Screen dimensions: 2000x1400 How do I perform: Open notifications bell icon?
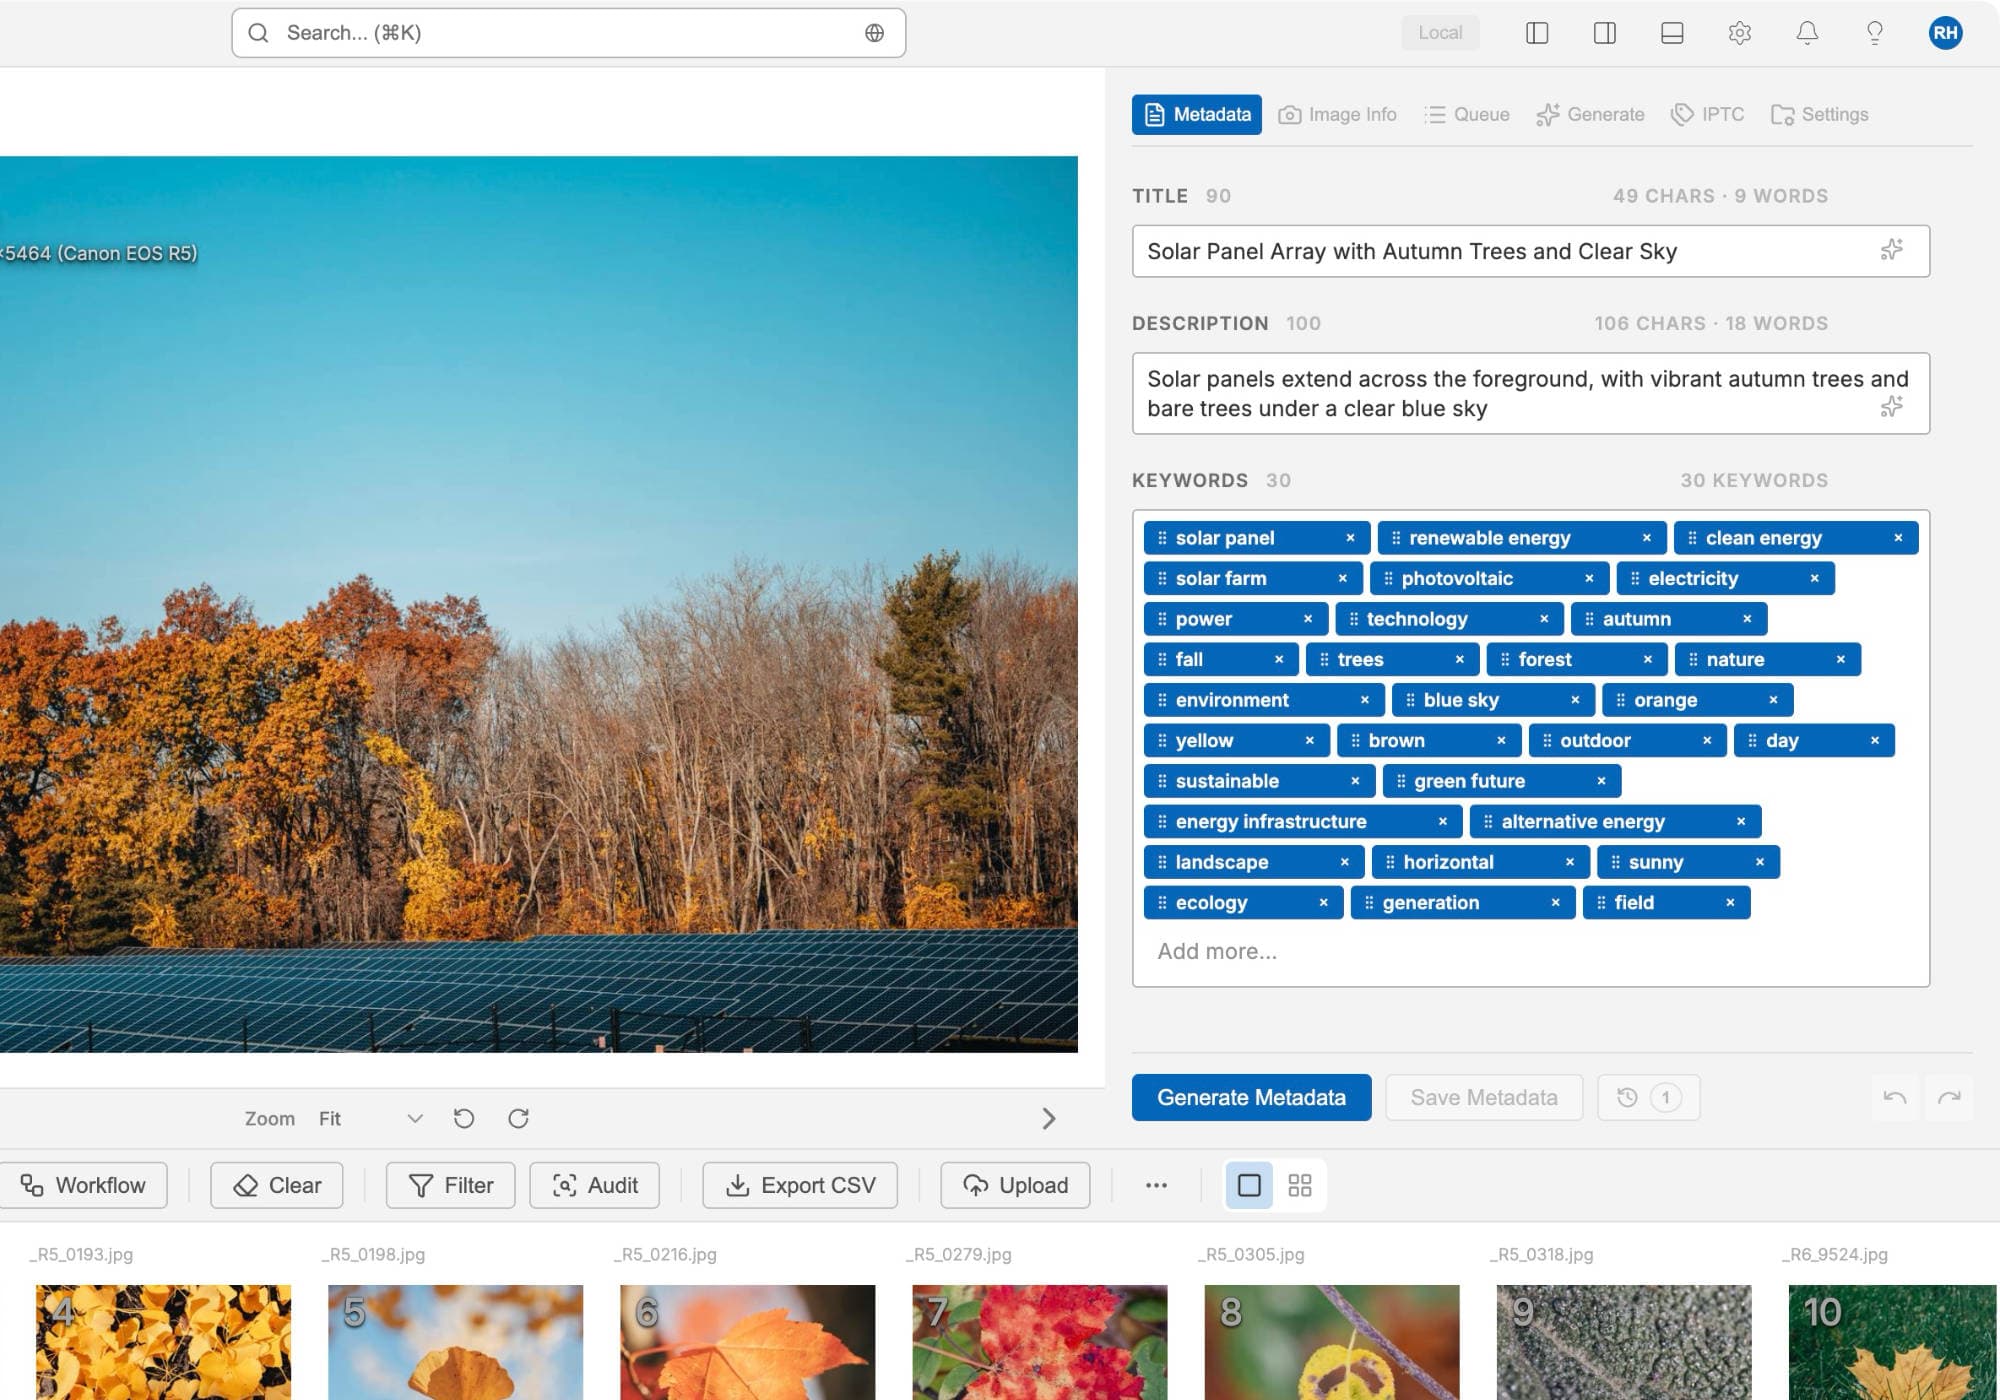[x=1807, y=33]
